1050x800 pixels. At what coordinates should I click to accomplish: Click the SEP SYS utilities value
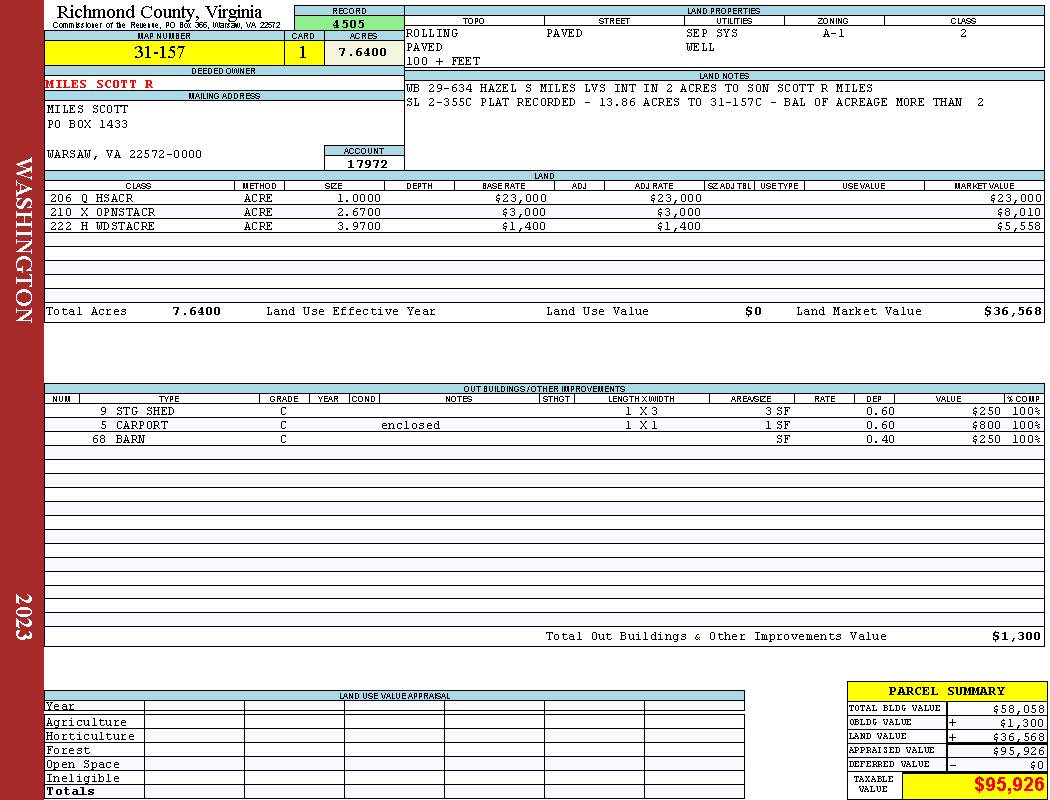click(x=712, y=33)
